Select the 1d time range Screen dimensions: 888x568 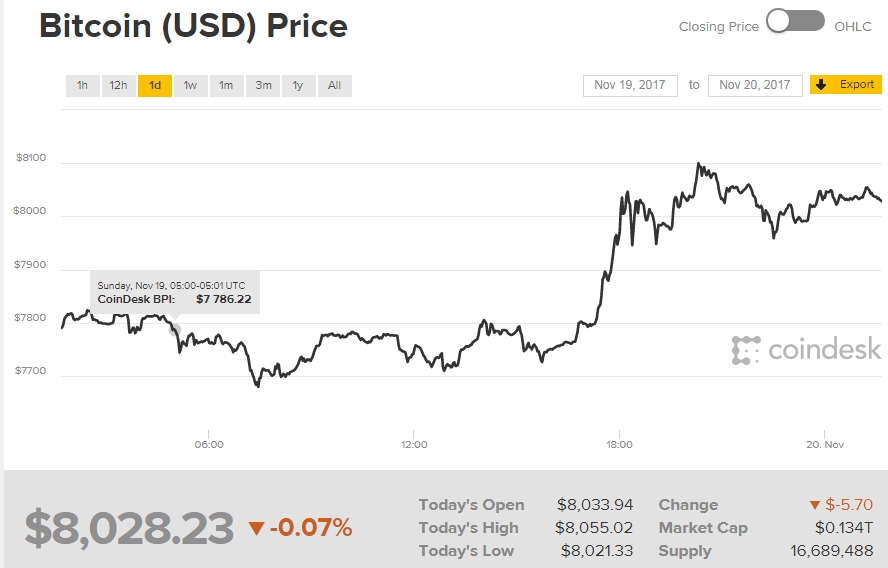pyautogui.click(x=154, y=86)
